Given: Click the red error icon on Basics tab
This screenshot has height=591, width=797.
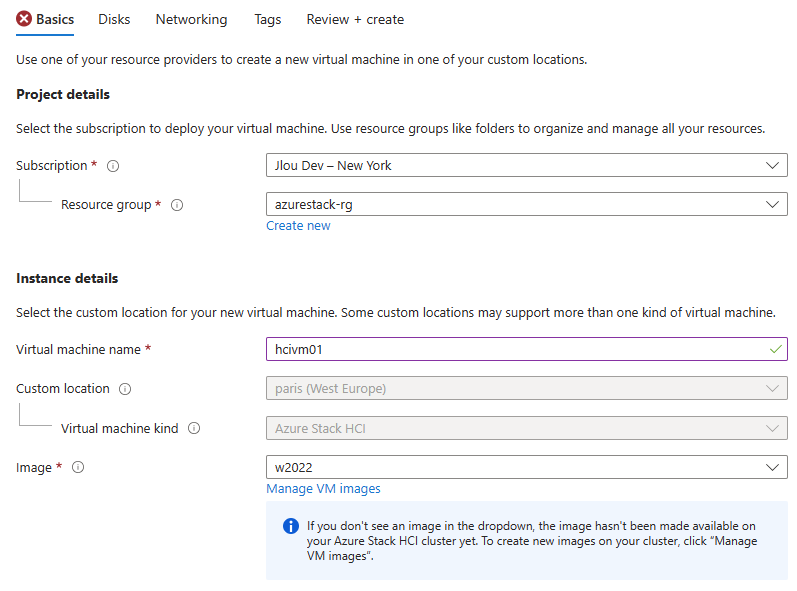Looking at the screenshot, I should pos(24,19).
